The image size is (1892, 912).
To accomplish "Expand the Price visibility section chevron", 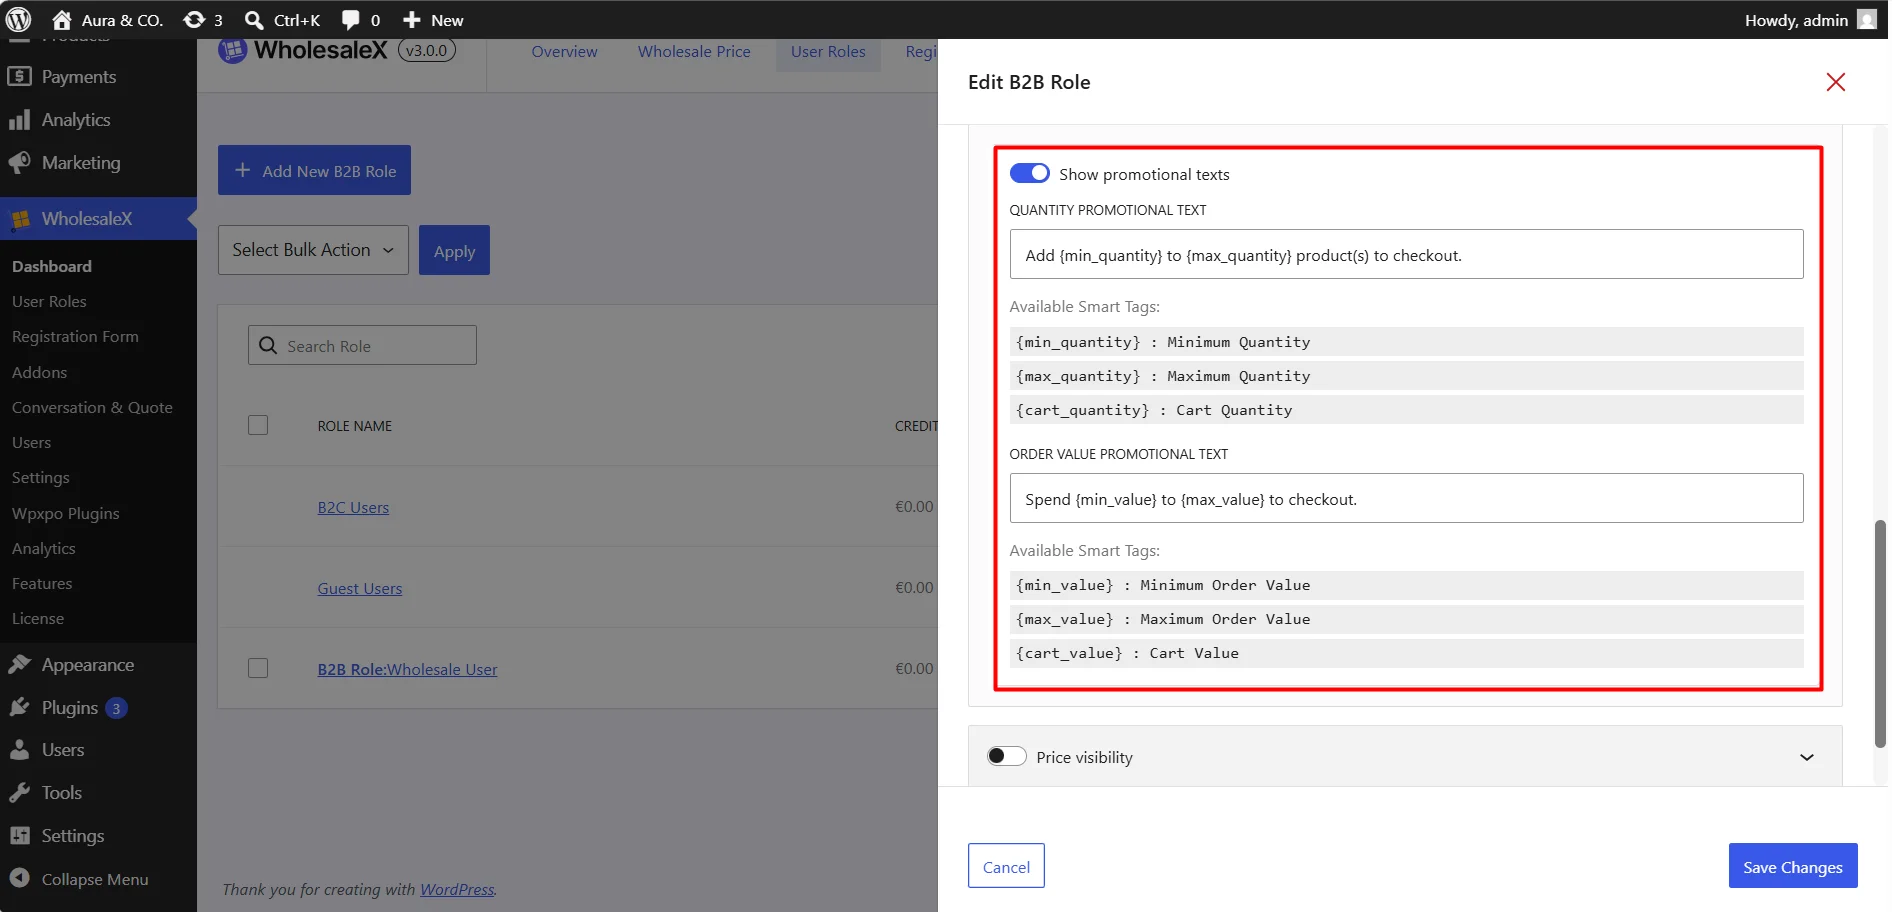I will click(1806, 757).
